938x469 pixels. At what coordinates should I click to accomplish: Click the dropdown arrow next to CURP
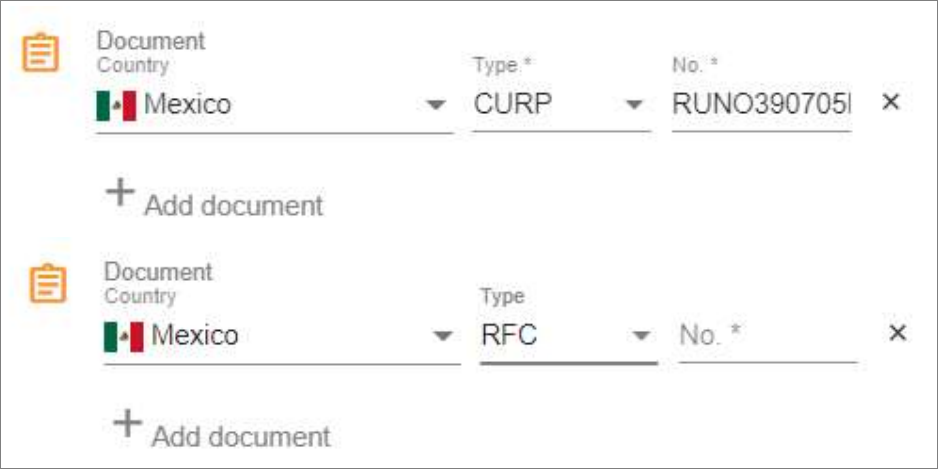tap(634, 105)
